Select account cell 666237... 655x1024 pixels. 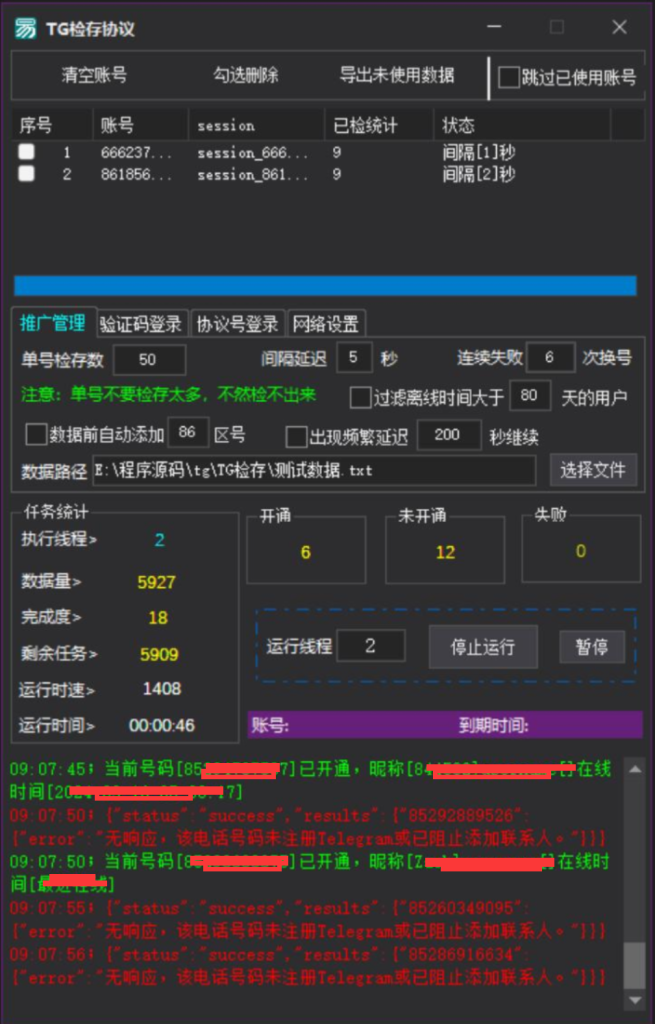pyautogui.click(x=136, y=153)
